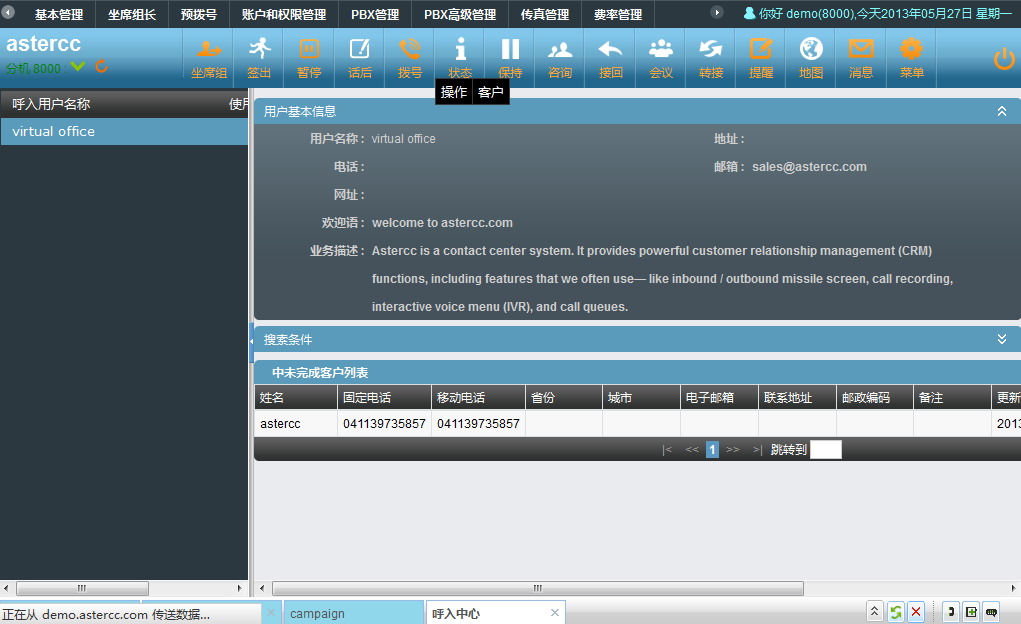Switch to the campaign tab

coord(318,614)
